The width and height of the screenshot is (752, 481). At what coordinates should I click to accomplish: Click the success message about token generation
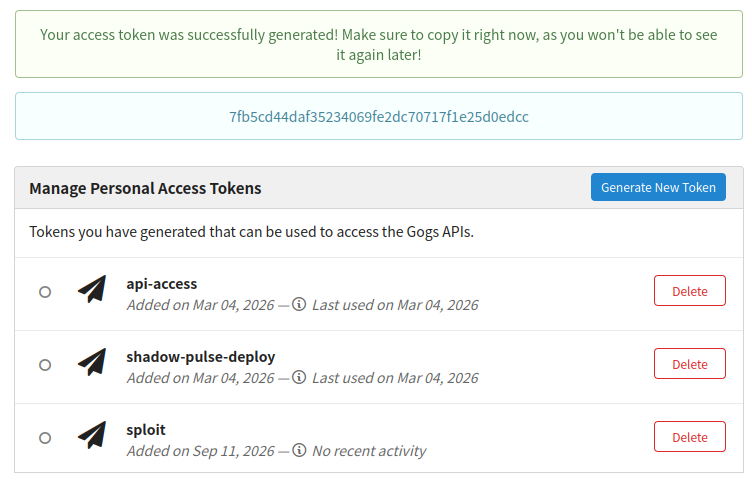point(379,45)
